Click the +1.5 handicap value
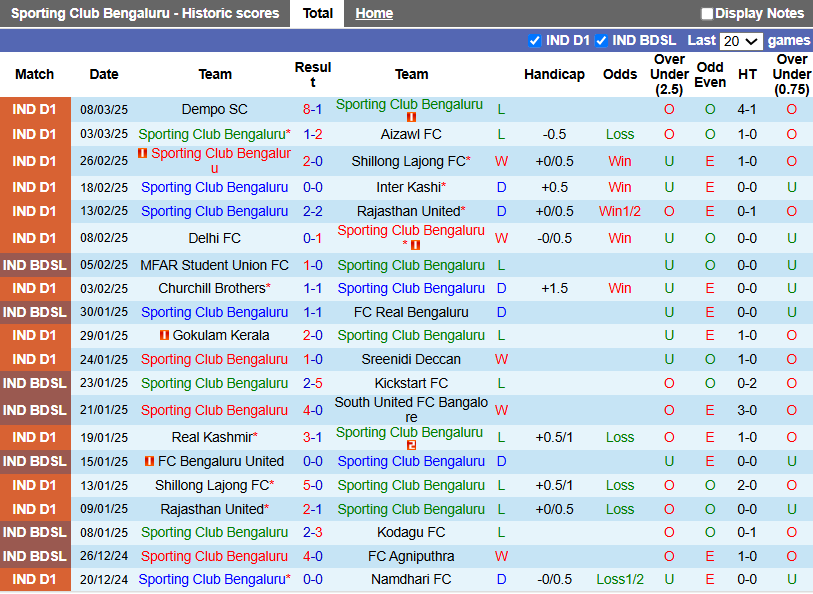Viewport: 813px width, 594px height. 554,288
